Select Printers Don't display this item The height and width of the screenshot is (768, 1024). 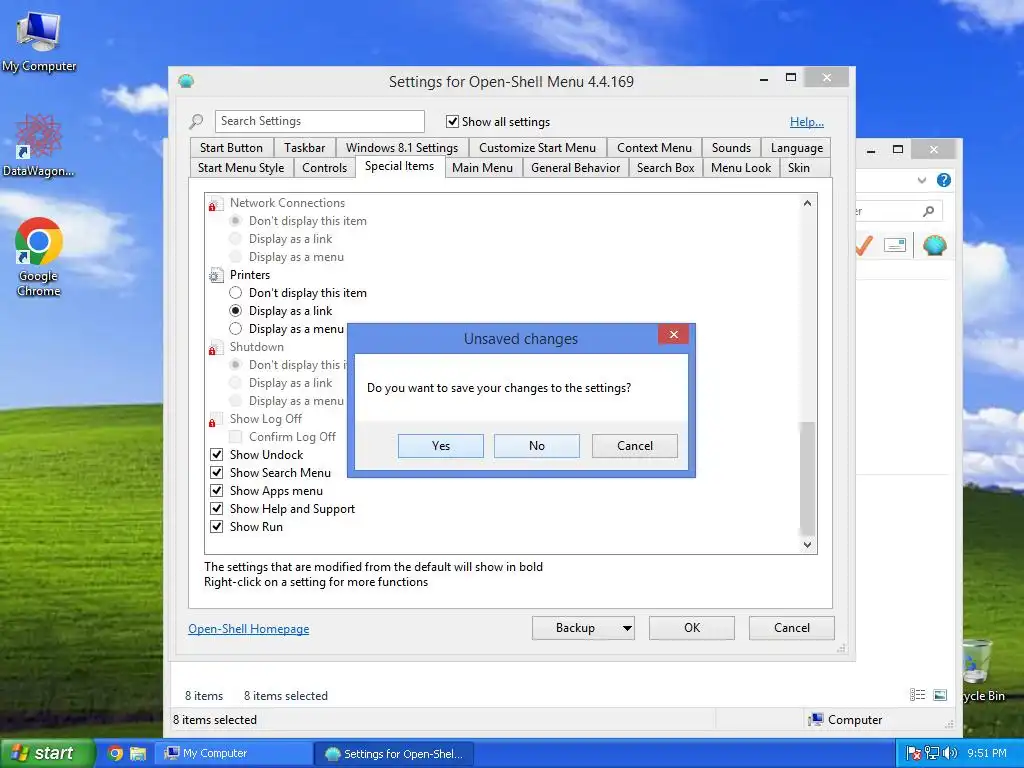coord(236,293)
